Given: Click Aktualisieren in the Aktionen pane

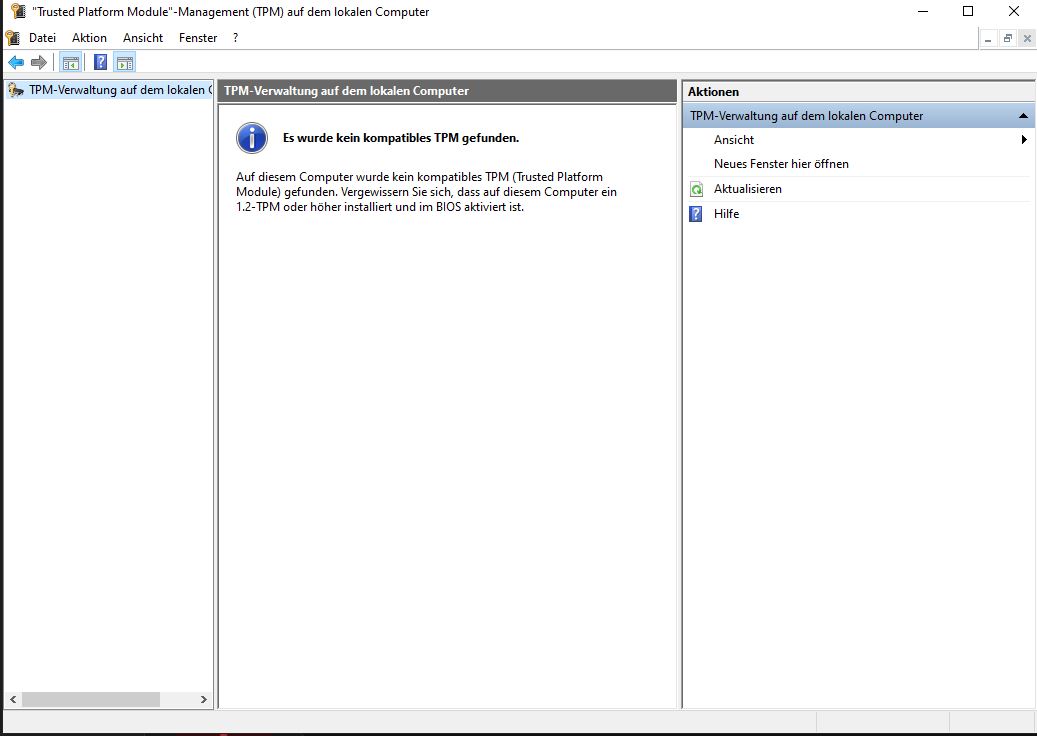Looking at the screenshot, I should pyautogui.click(x=747, y=188).
